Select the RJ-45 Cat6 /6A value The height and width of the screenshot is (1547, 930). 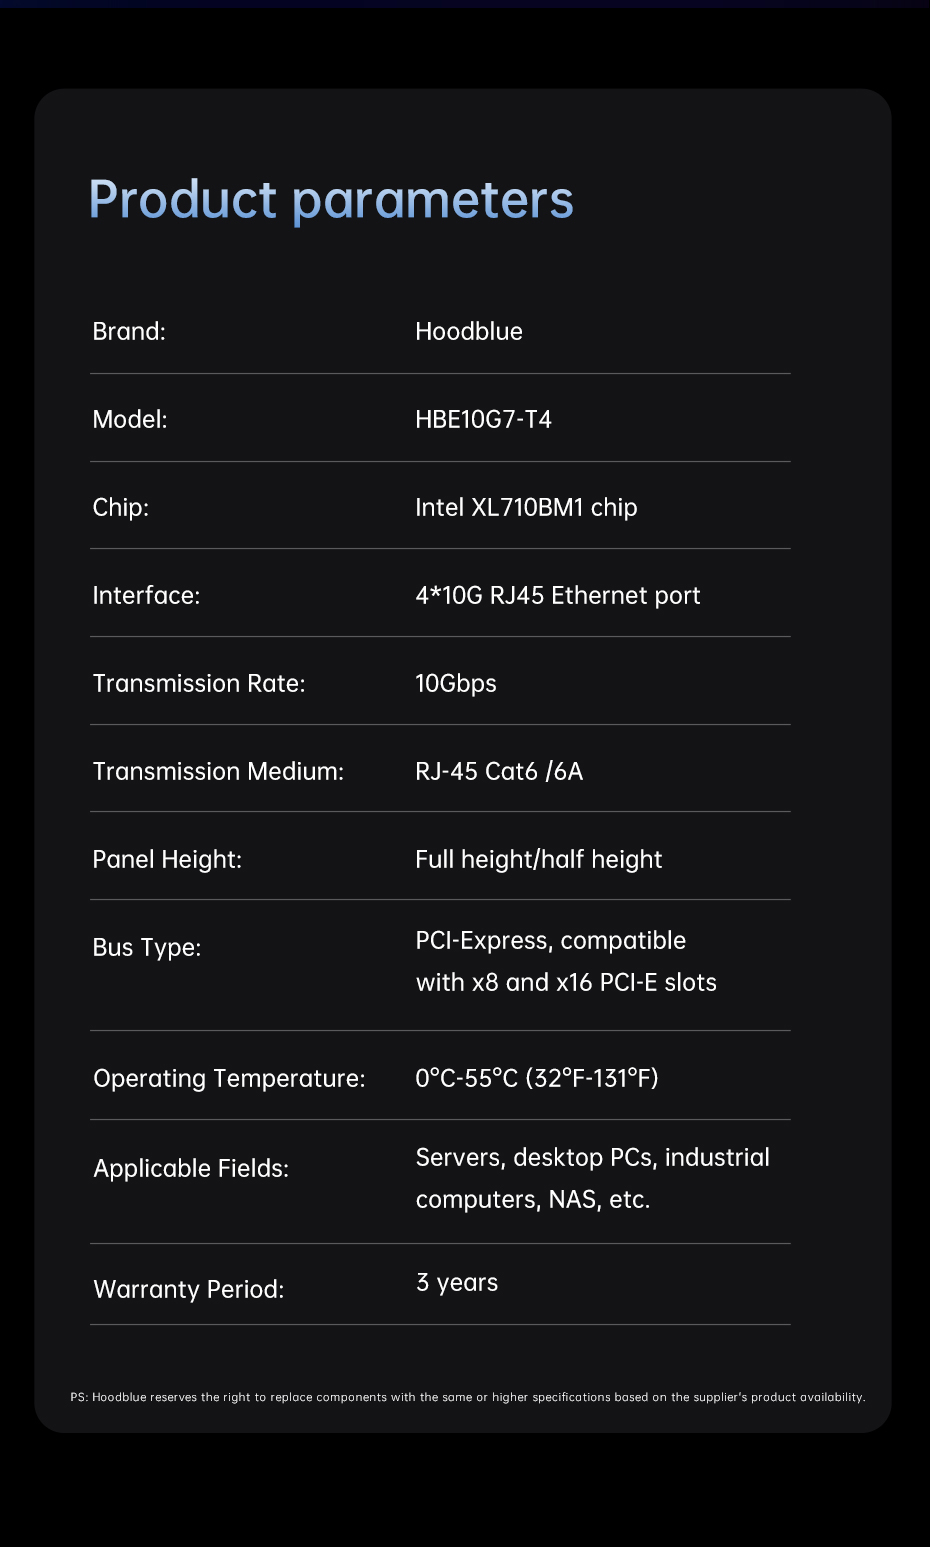499,771
